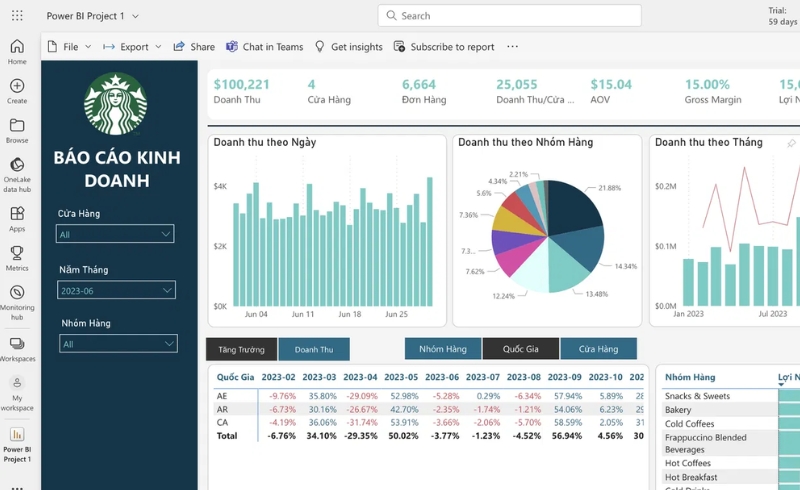
Task: Select the Tăng Trưởng button
Action: click(241, 349)
